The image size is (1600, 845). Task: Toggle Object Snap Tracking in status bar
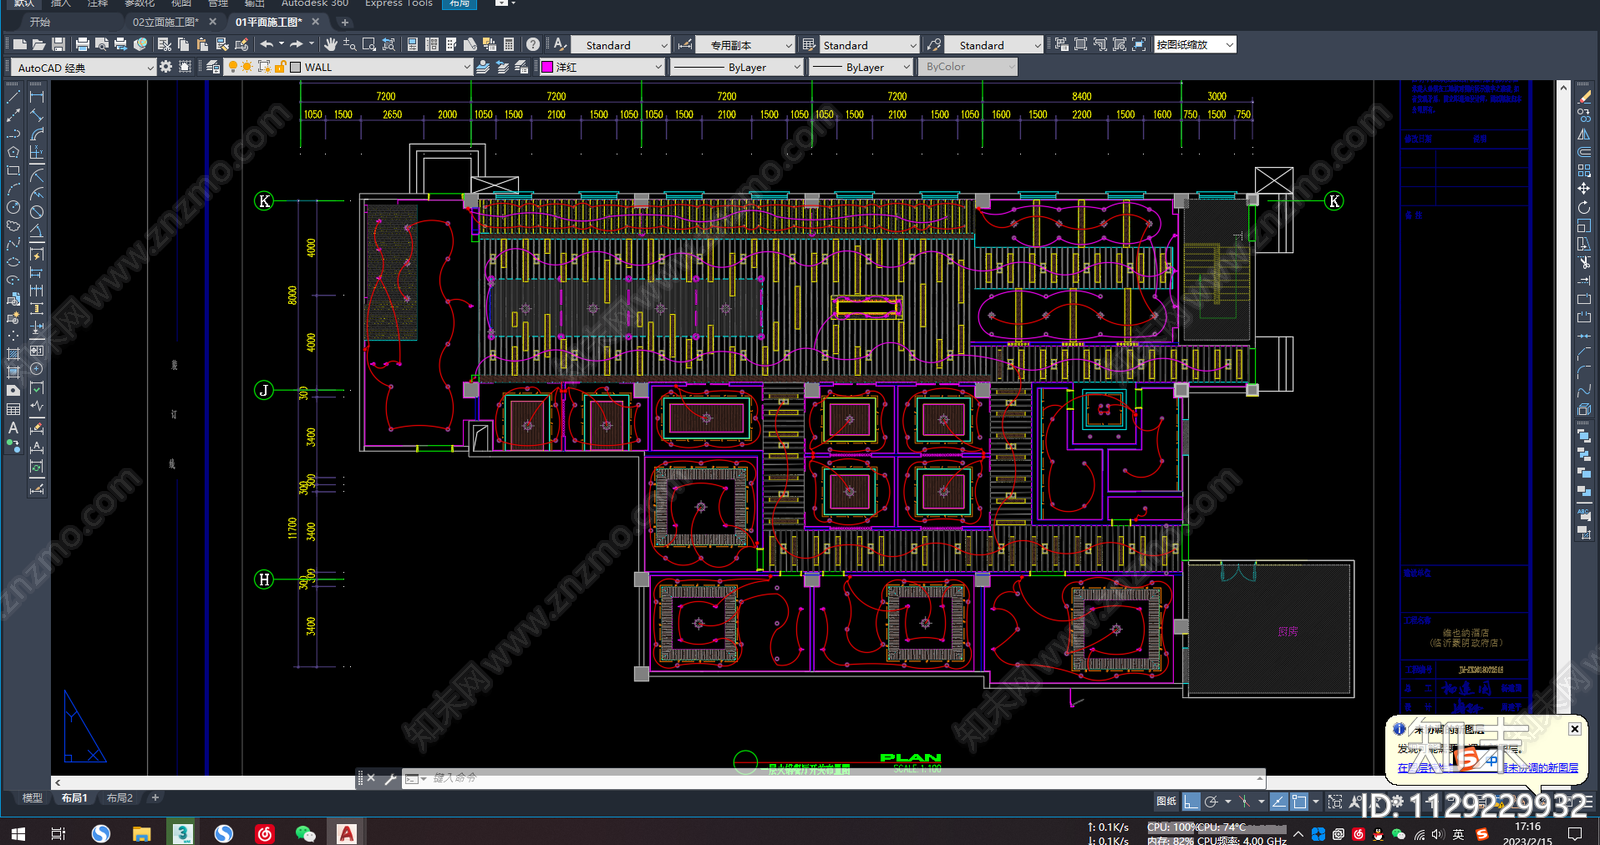1279,801
